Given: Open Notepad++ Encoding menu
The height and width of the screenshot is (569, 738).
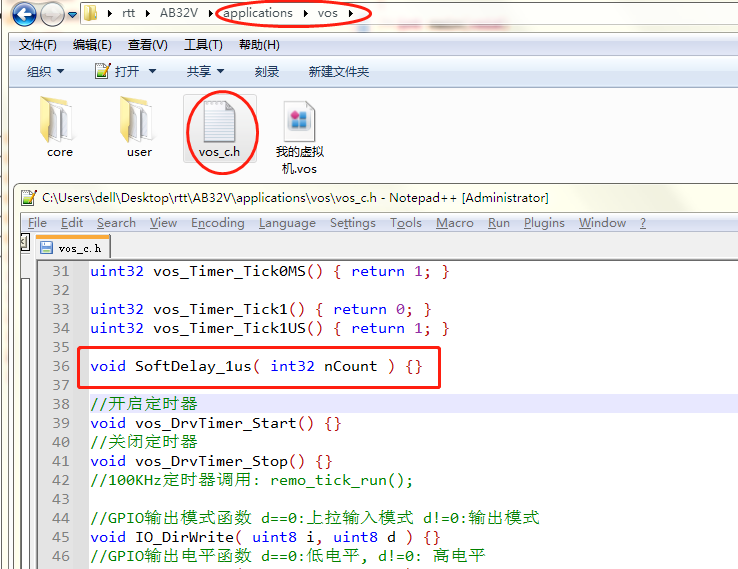Looking at the screenshot, I should pos(218,223).
